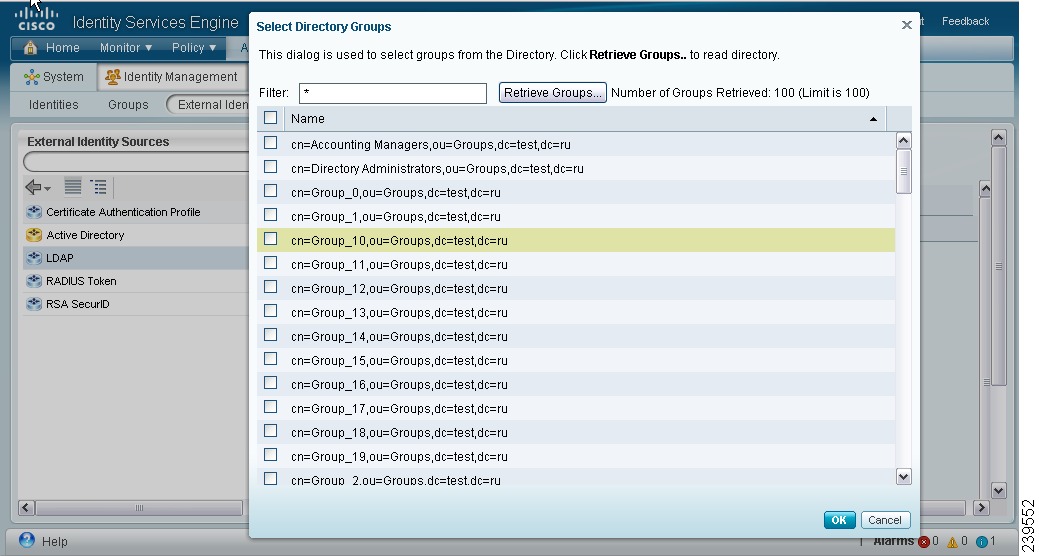
Task: Check the Group_16 checkbox
Action: (x=270, y=383)
